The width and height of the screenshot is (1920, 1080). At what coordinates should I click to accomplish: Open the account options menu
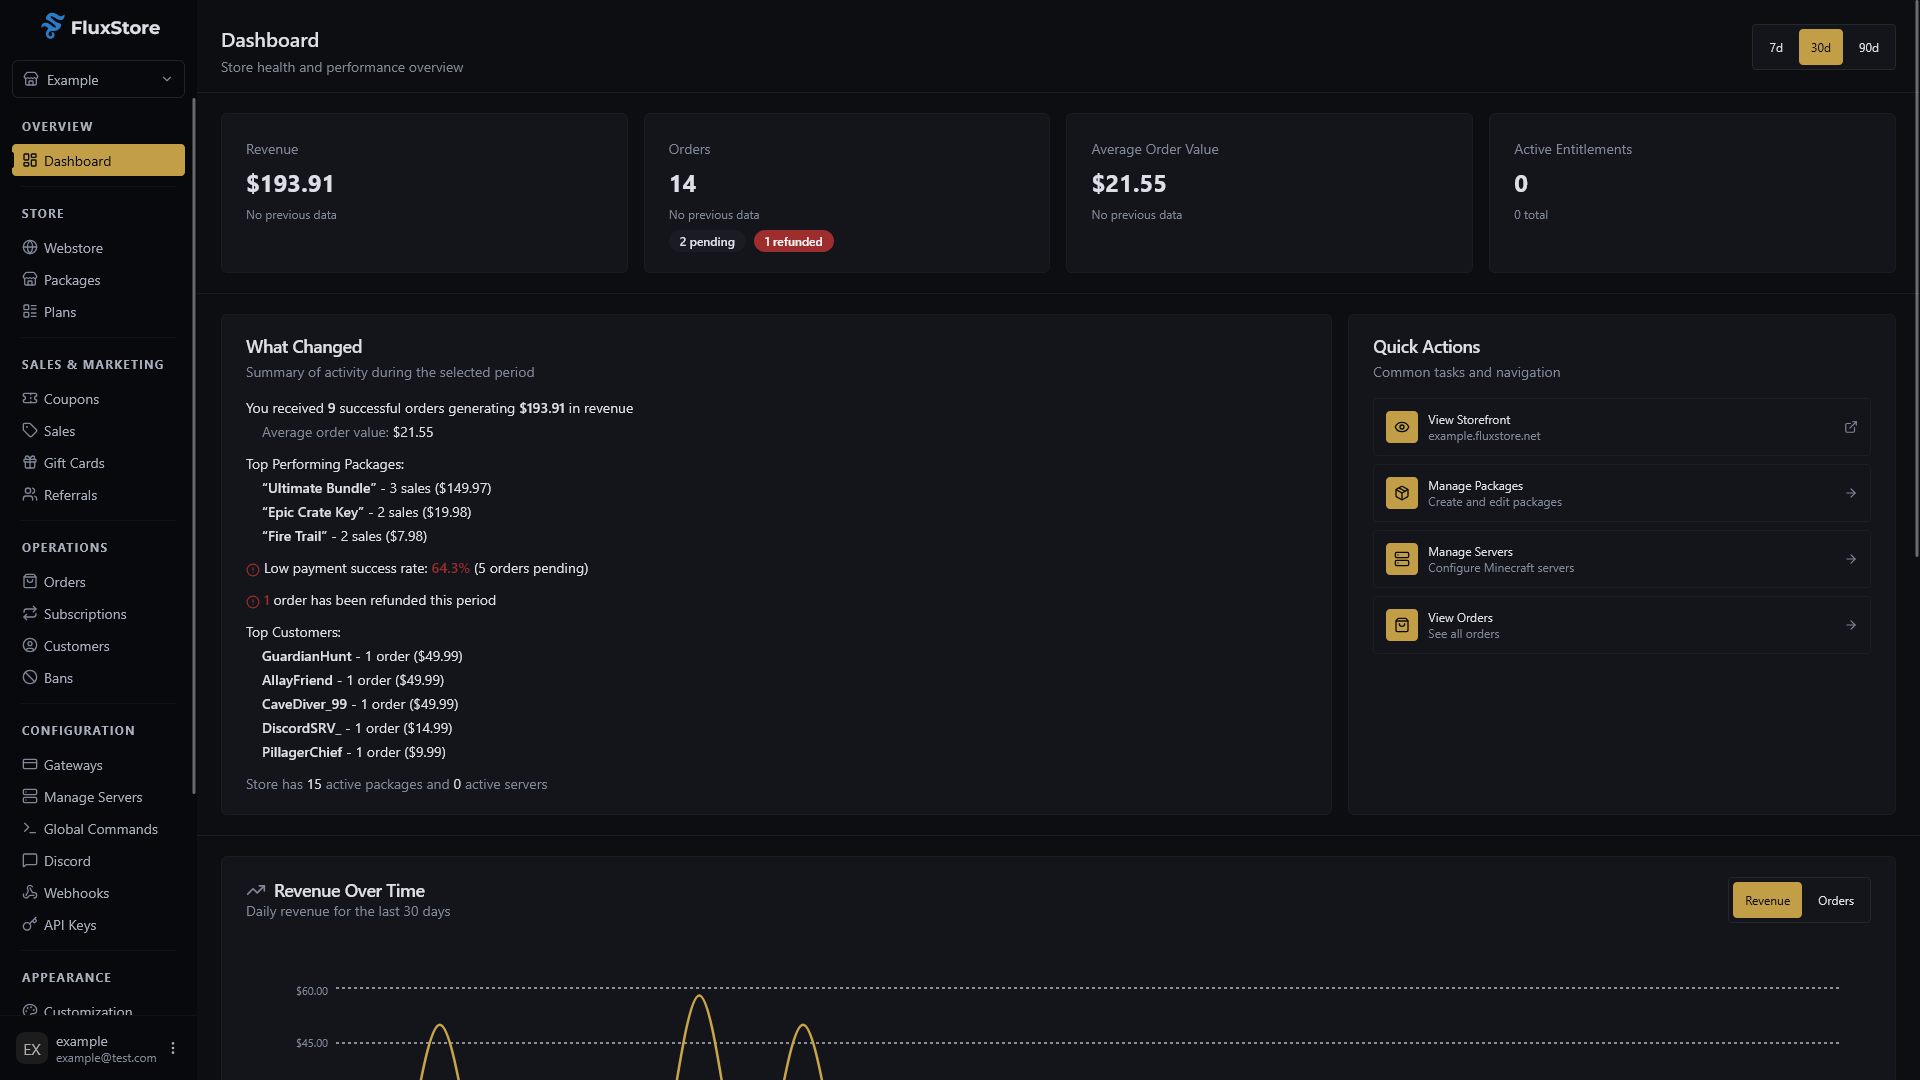tap(172, 1047)
